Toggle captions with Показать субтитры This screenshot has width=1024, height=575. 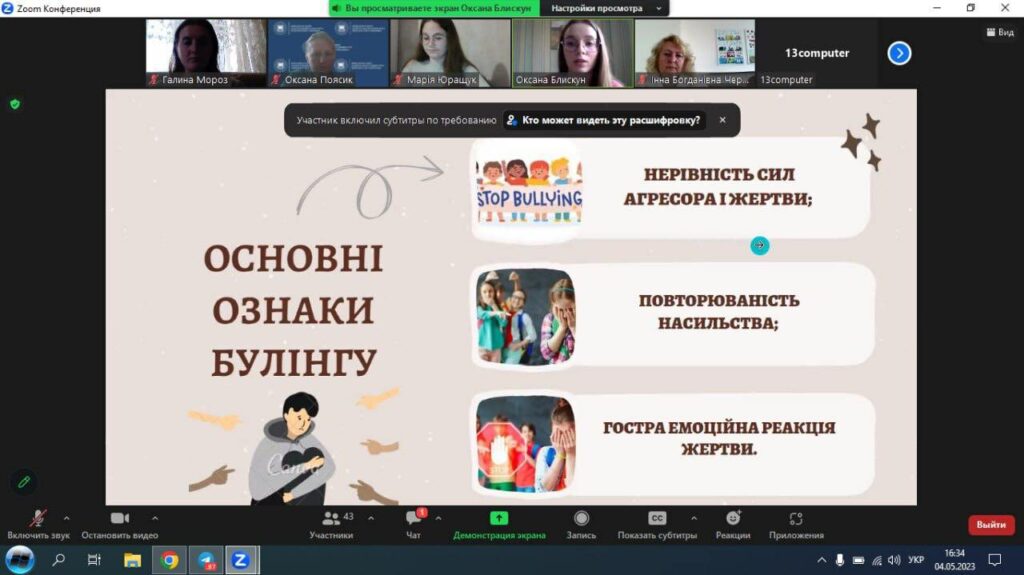(x=657, y=518)
